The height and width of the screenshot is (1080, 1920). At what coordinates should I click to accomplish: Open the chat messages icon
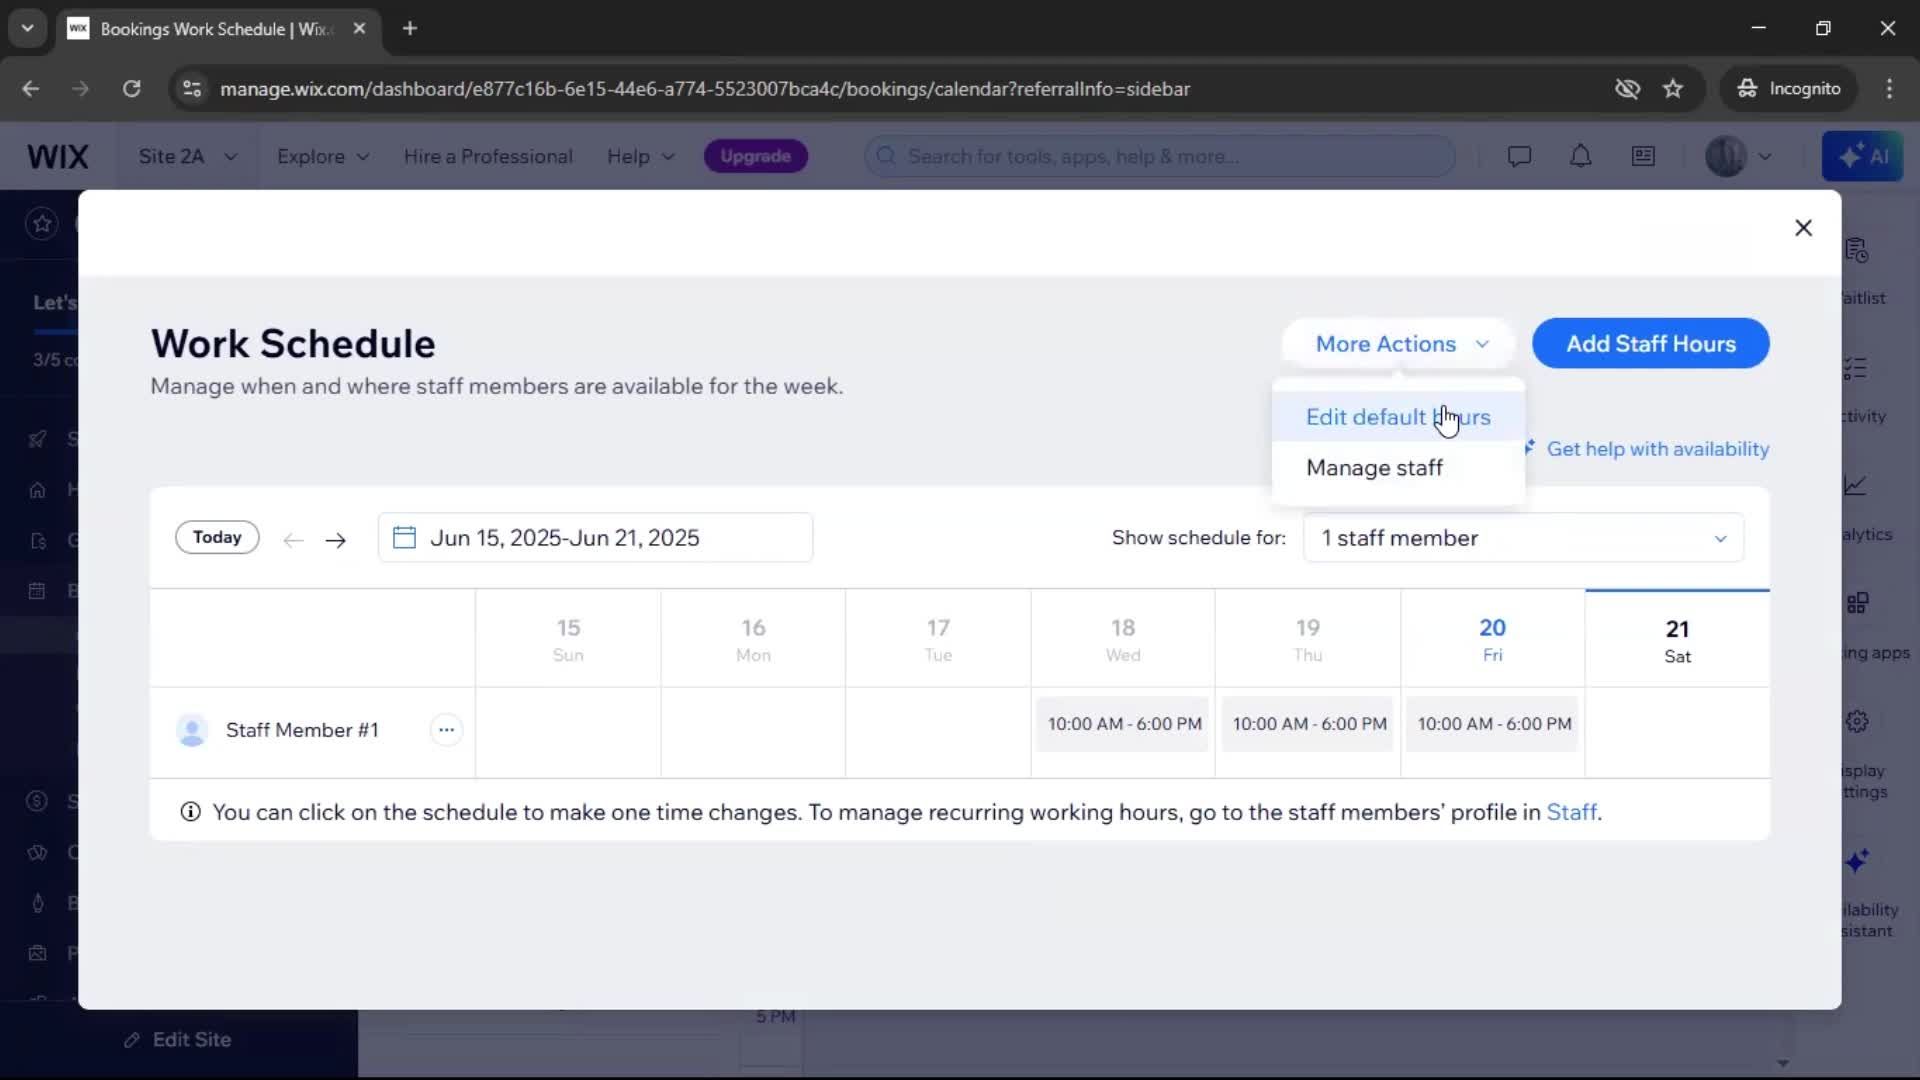click(1519, 157)
